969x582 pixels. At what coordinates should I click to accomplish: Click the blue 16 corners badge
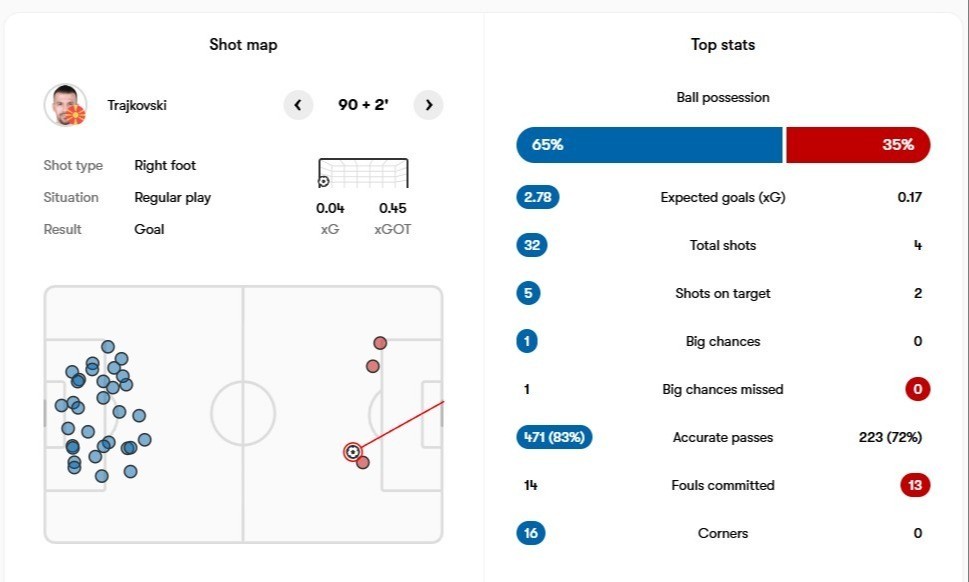pyautogui.click(x=531, y=533)
